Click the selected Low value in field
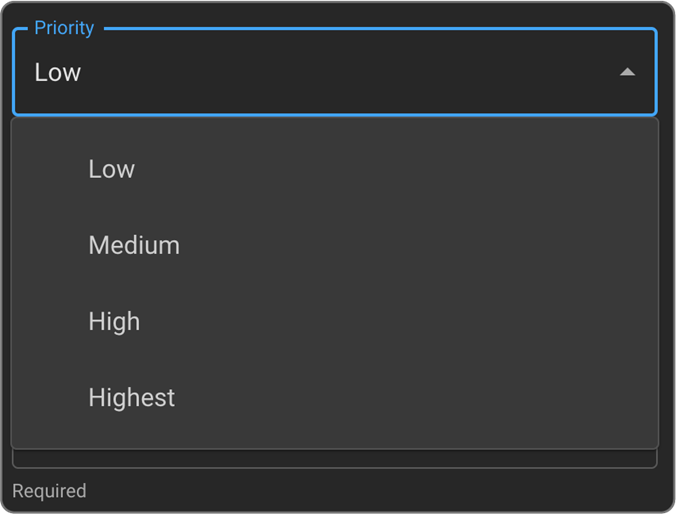676x514 pixels. [x=58, y=72]
